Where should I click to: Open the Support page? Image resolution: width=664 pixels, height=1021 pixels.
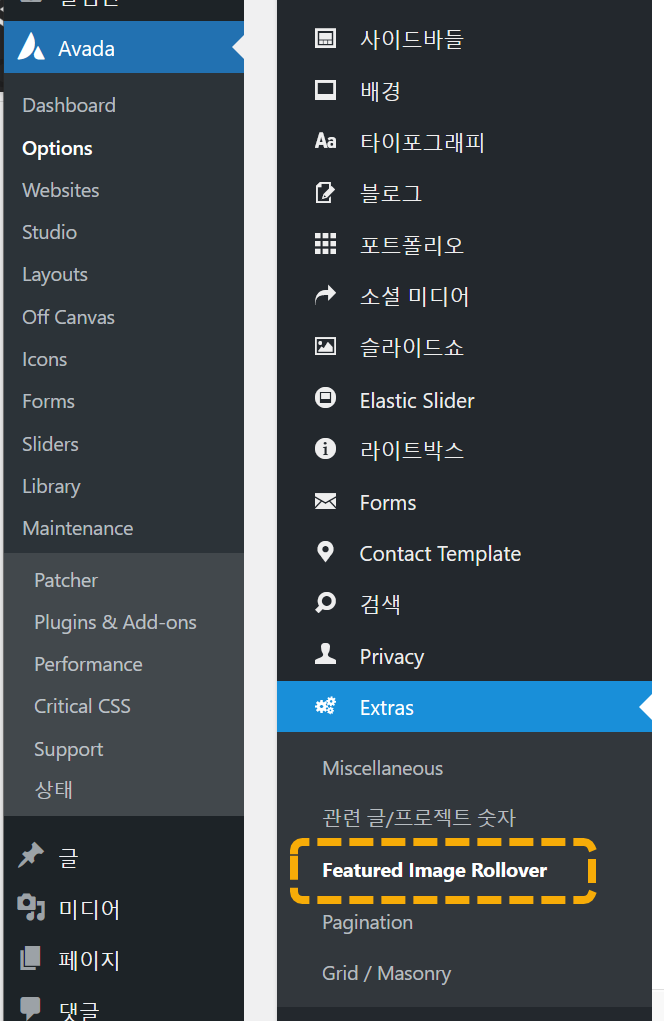click(x=68, y=749)
